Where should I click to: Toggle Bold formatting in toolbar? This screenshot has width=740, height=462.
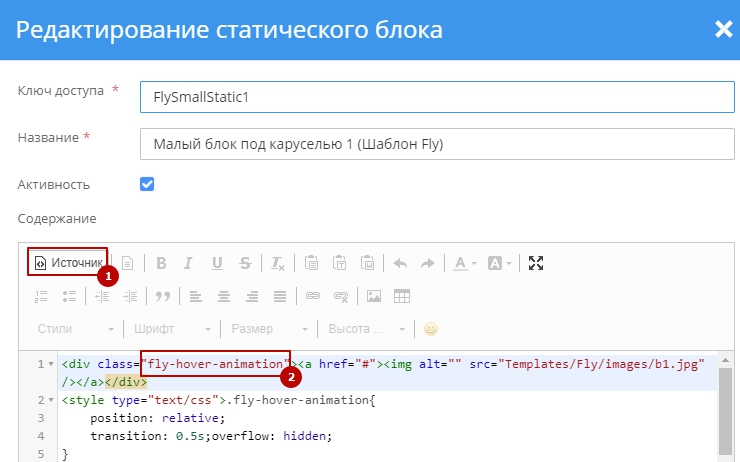[160, 263]
